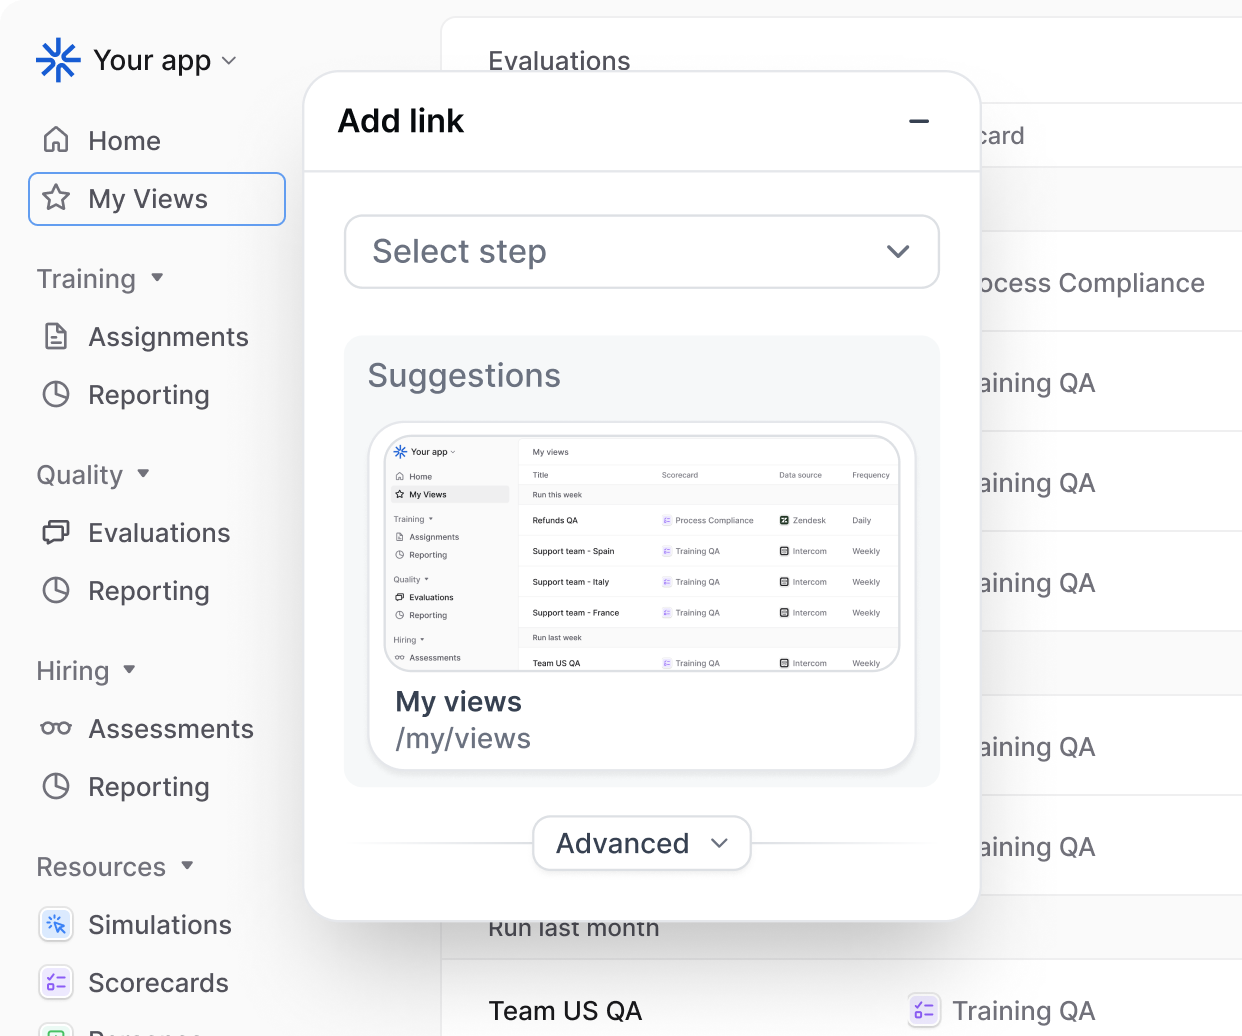
Task: Select the Home icon in the sidebar
Action: coord(56,140)
